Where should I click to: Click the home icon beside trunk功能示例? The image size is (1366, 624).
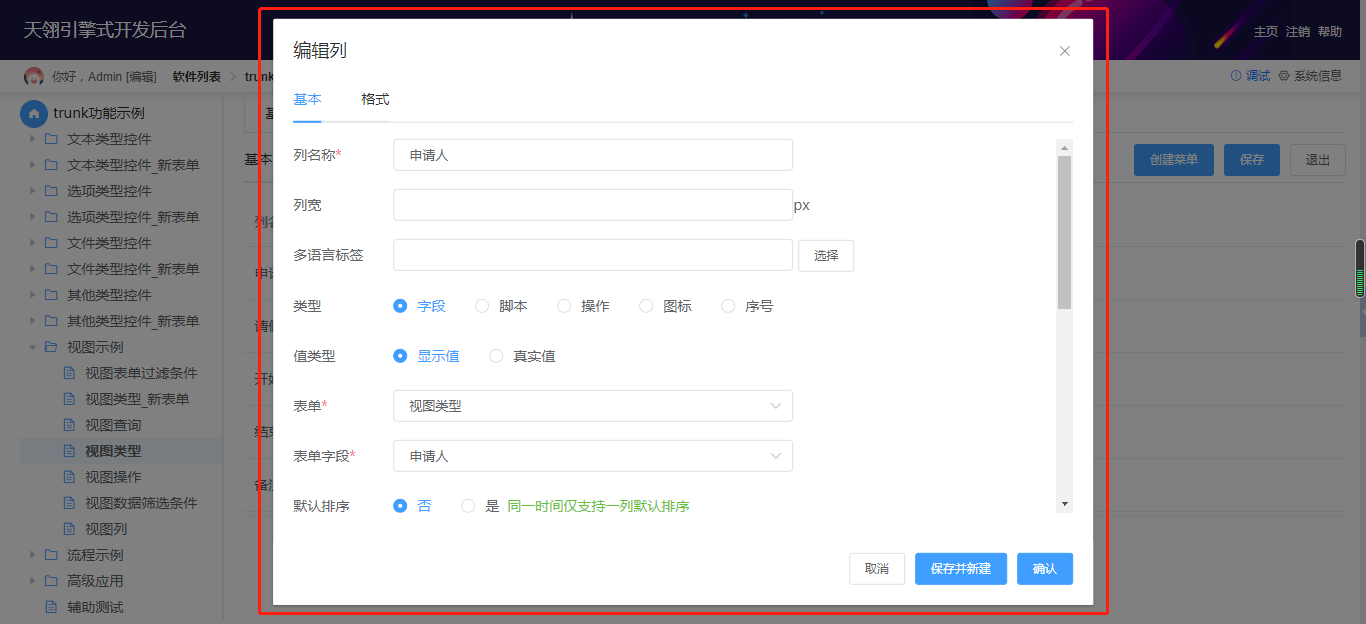pos(34,113)
